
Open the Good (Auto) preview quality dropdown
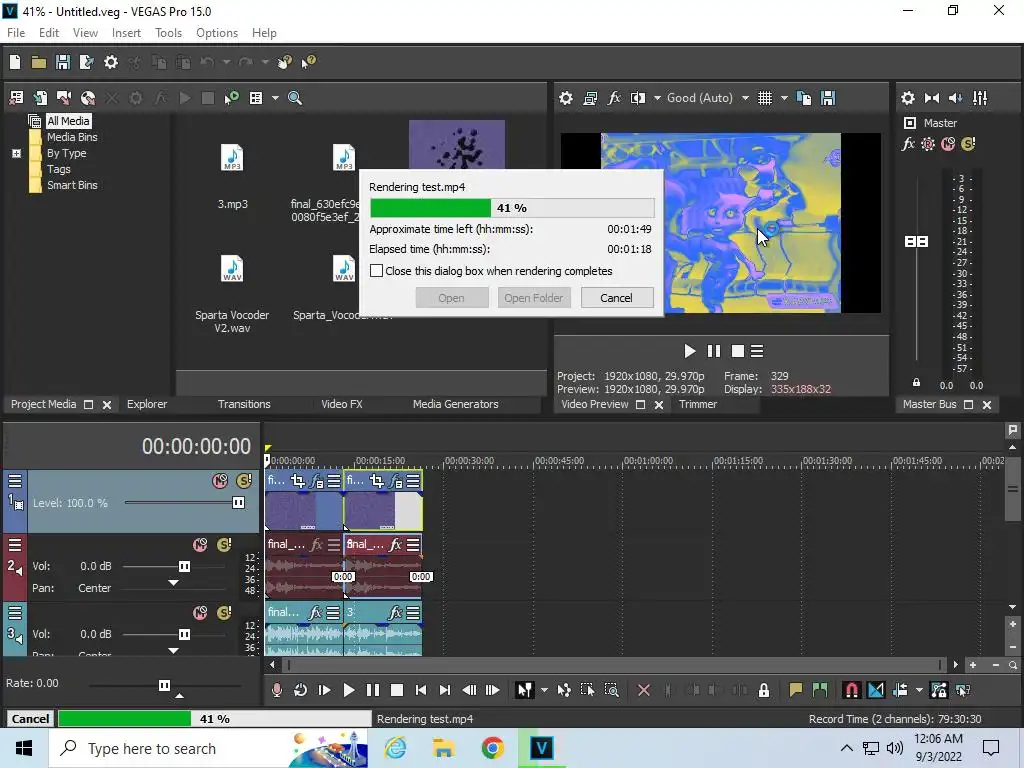click(745, 98)
